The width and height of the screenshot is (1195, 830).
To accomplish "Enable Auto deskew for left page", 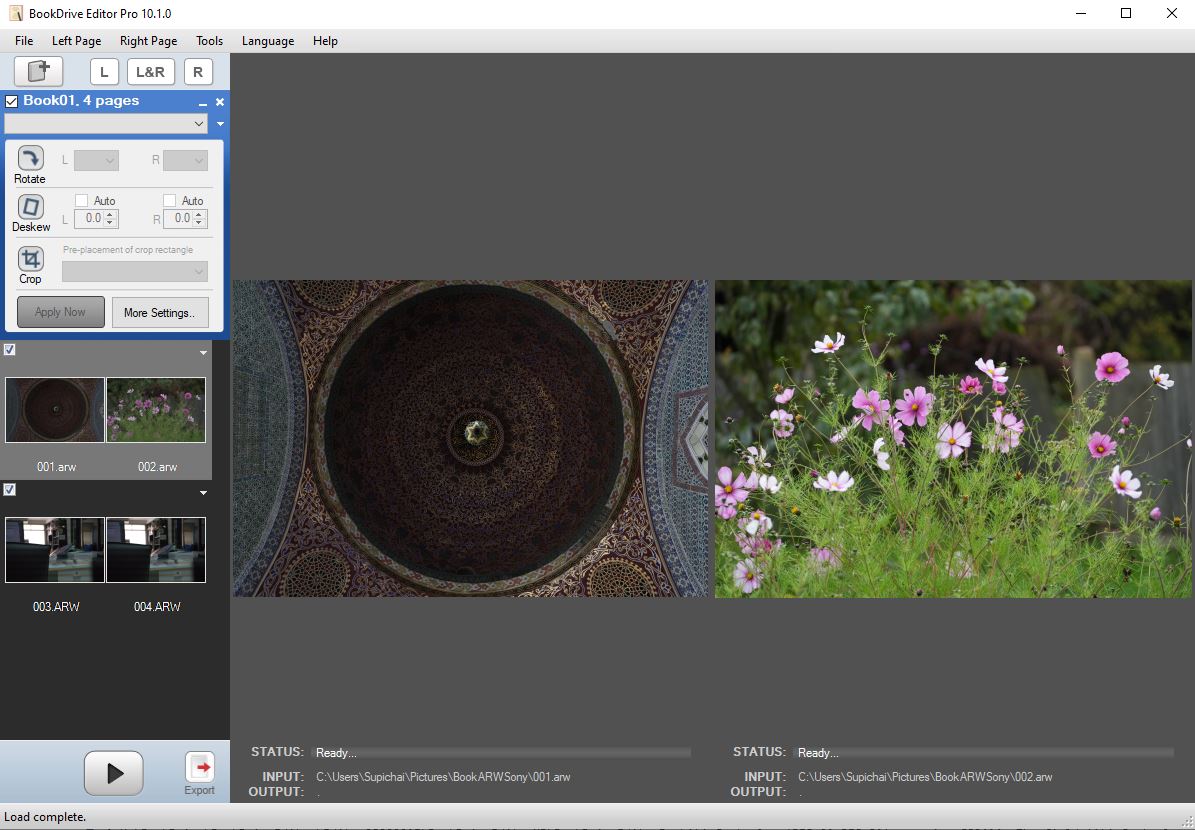I will coord(82,200).
